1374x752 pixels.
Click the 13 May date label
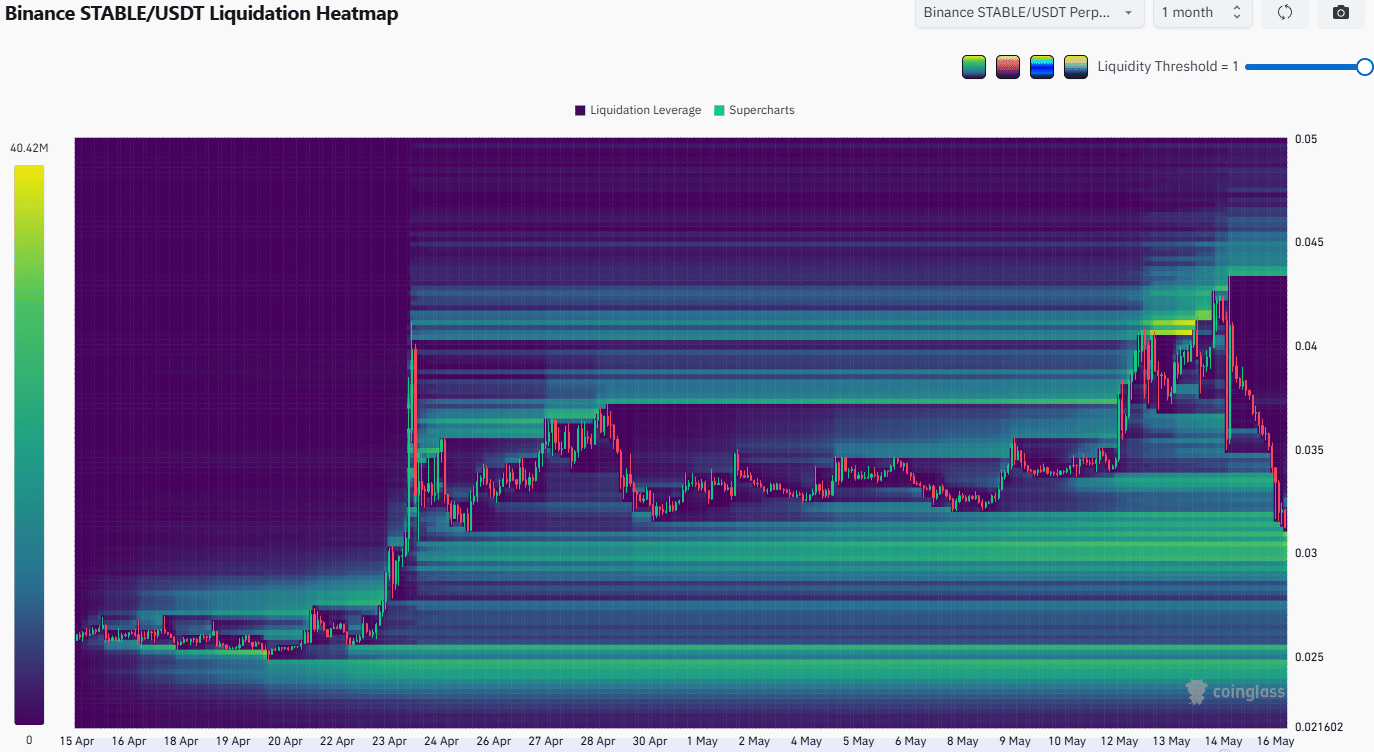[1171, 741]
